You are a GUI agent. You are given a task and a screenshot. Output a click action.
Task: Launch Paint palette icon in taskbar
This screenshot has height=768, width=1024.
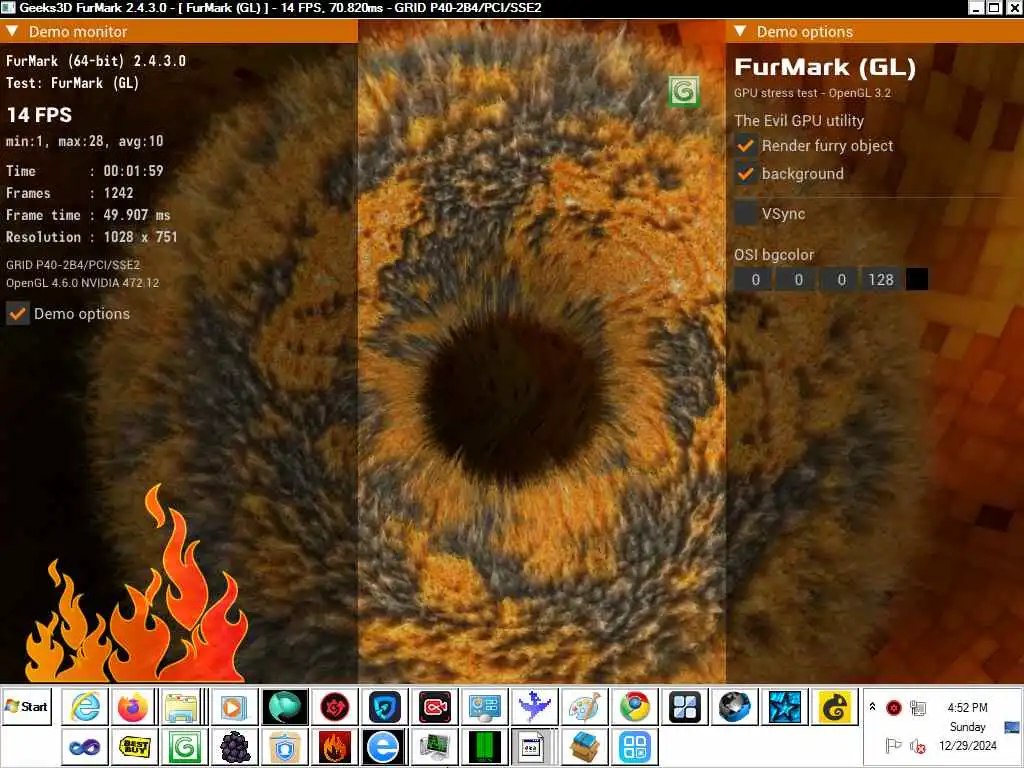pyautogui.click(x=585, y=707)
